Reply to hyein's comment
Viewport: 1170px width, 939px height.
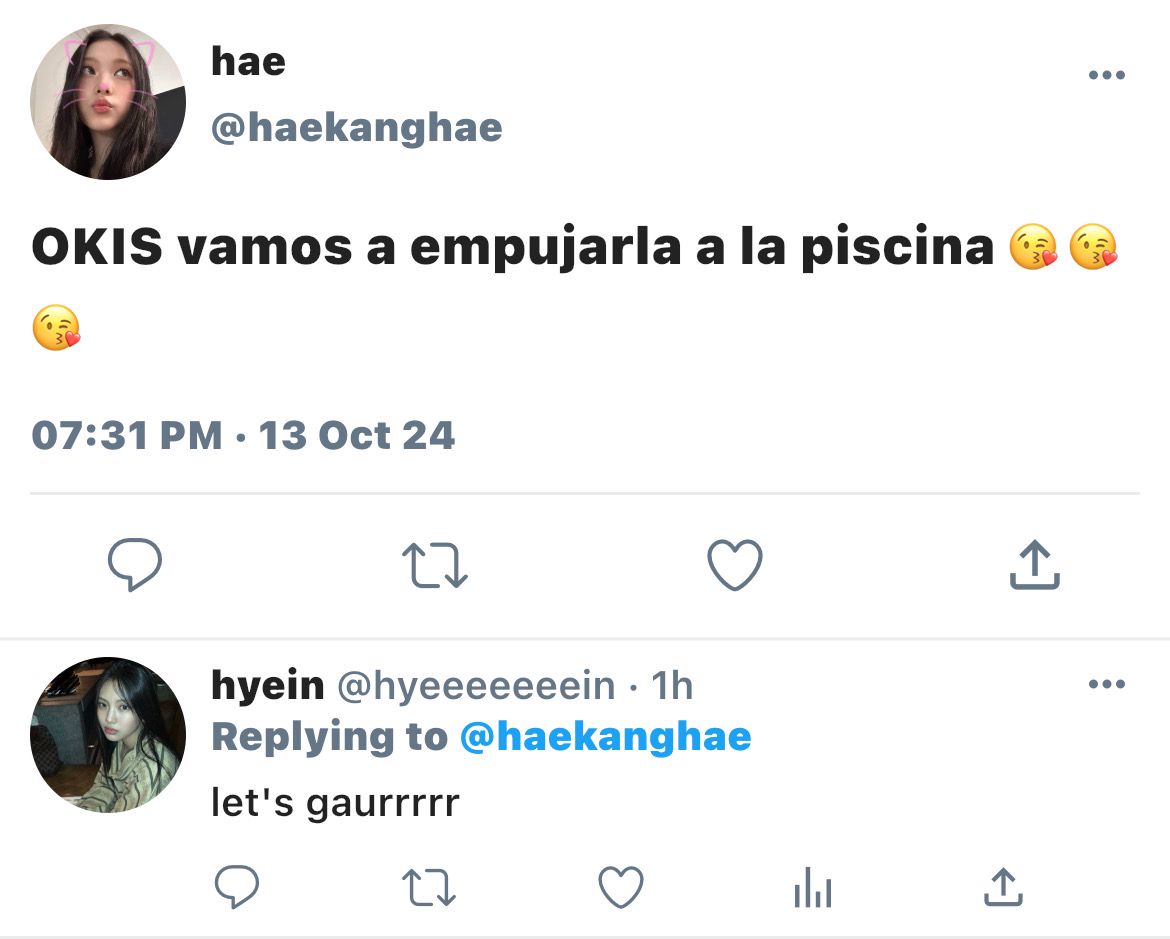(237, 886)
